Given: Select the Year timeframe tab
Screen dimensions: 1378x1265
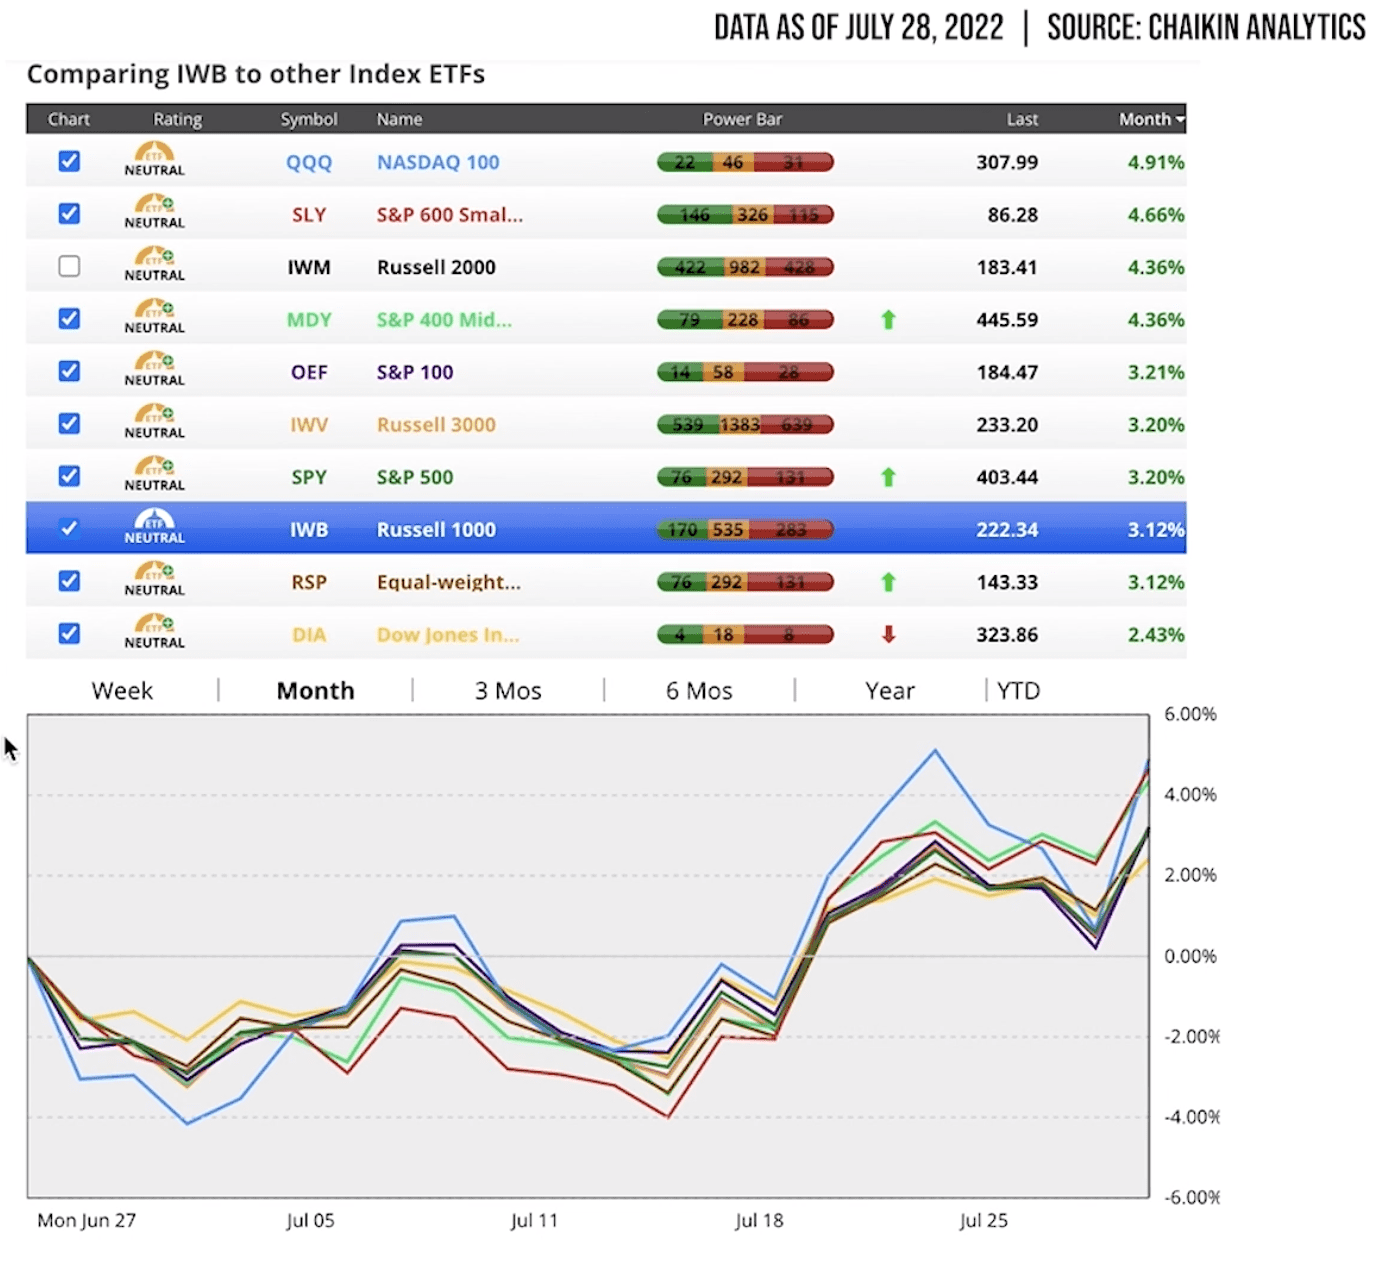Looking at the screenshot, I should coord(890,691).
